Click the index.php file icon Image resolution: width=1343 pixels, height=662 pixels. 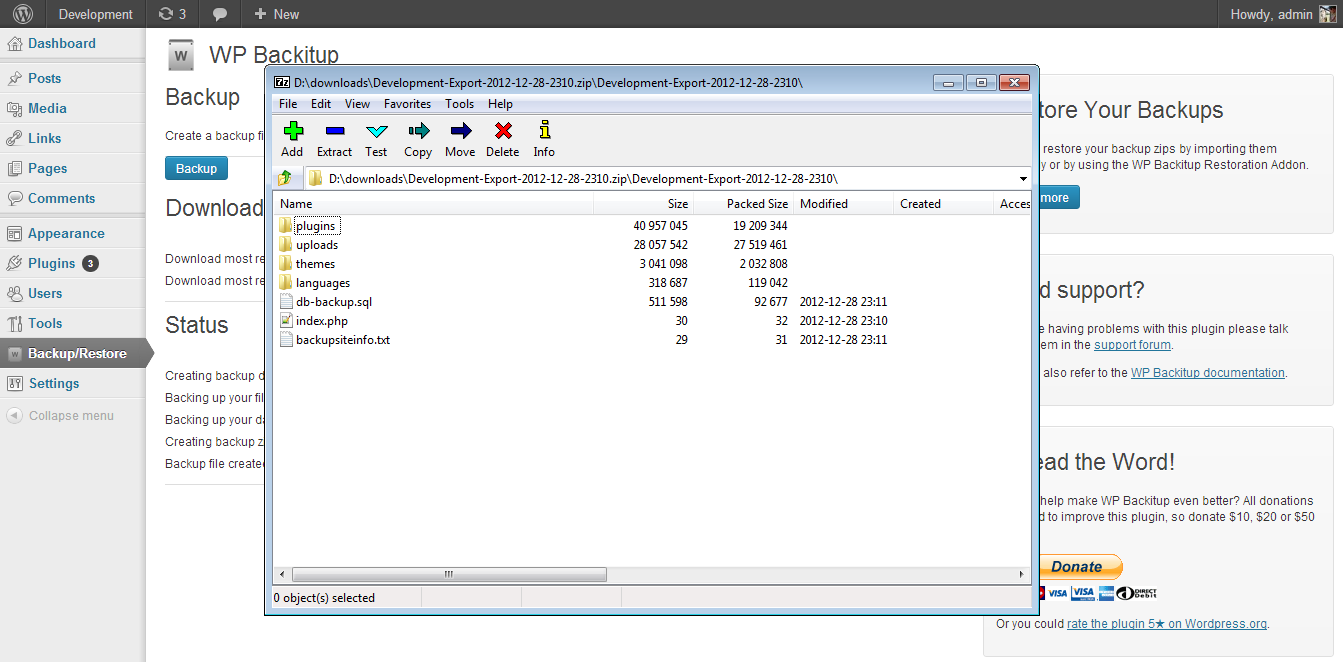point(285,321)
